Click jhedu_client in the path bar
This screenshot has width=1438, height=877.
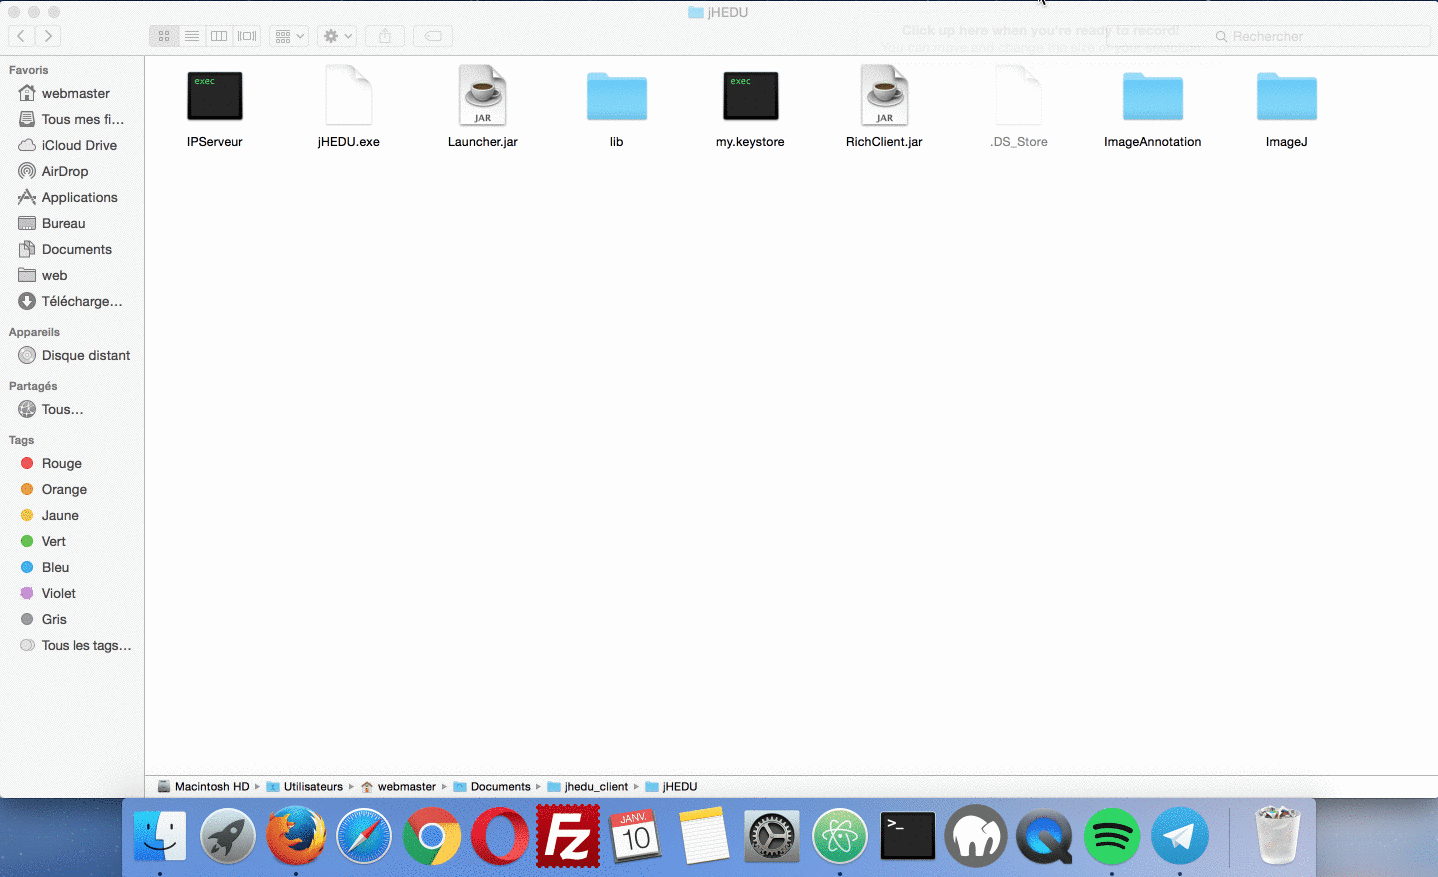point(588,787)
